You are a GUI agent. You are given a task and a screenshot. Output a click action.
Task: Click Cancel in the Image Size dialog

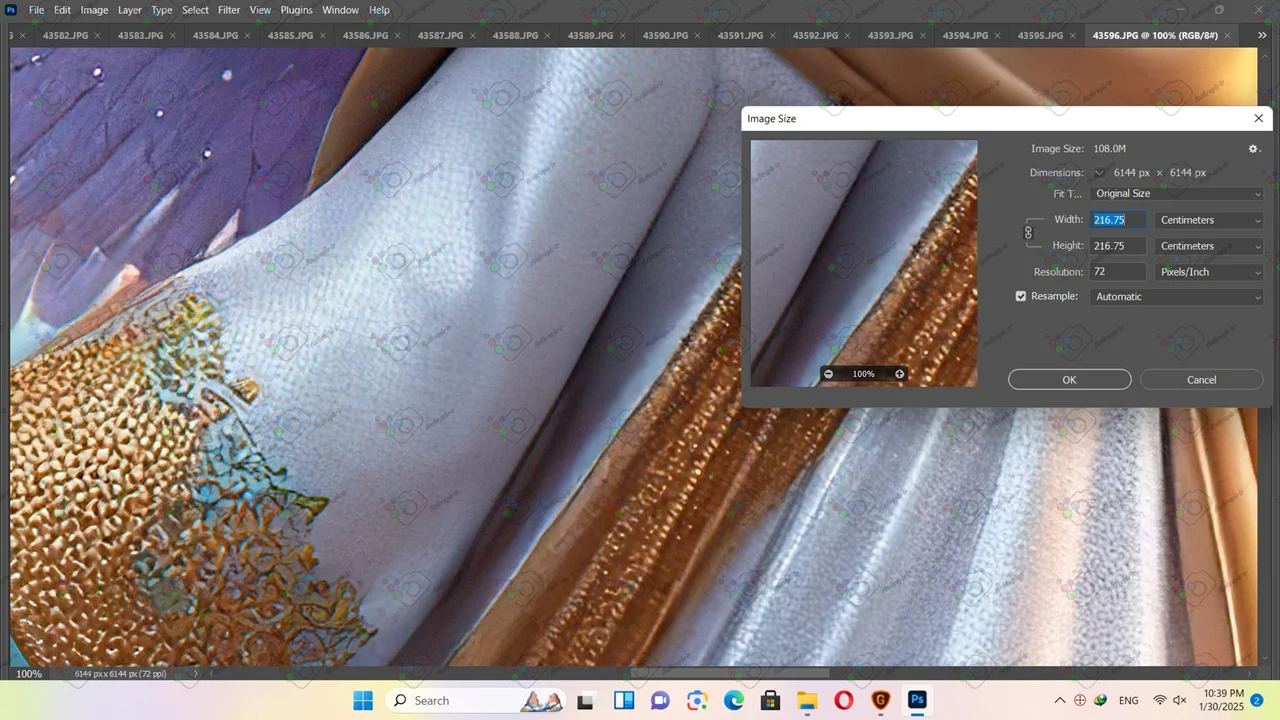tap(1201, 380)
